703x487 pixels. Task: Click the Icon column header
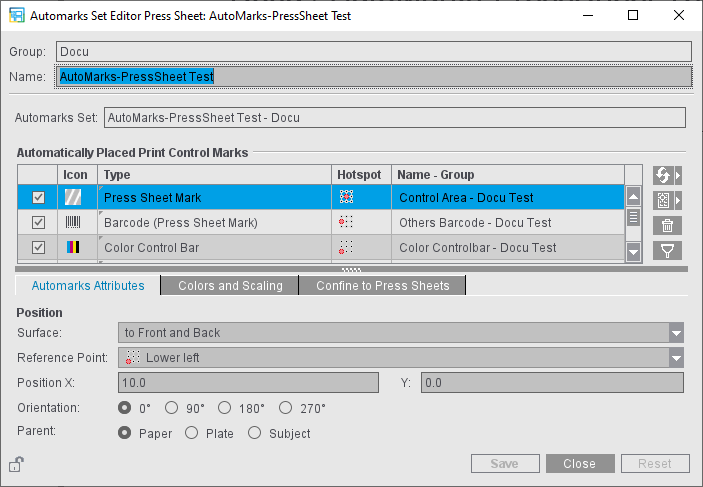(x=77, y=174)
